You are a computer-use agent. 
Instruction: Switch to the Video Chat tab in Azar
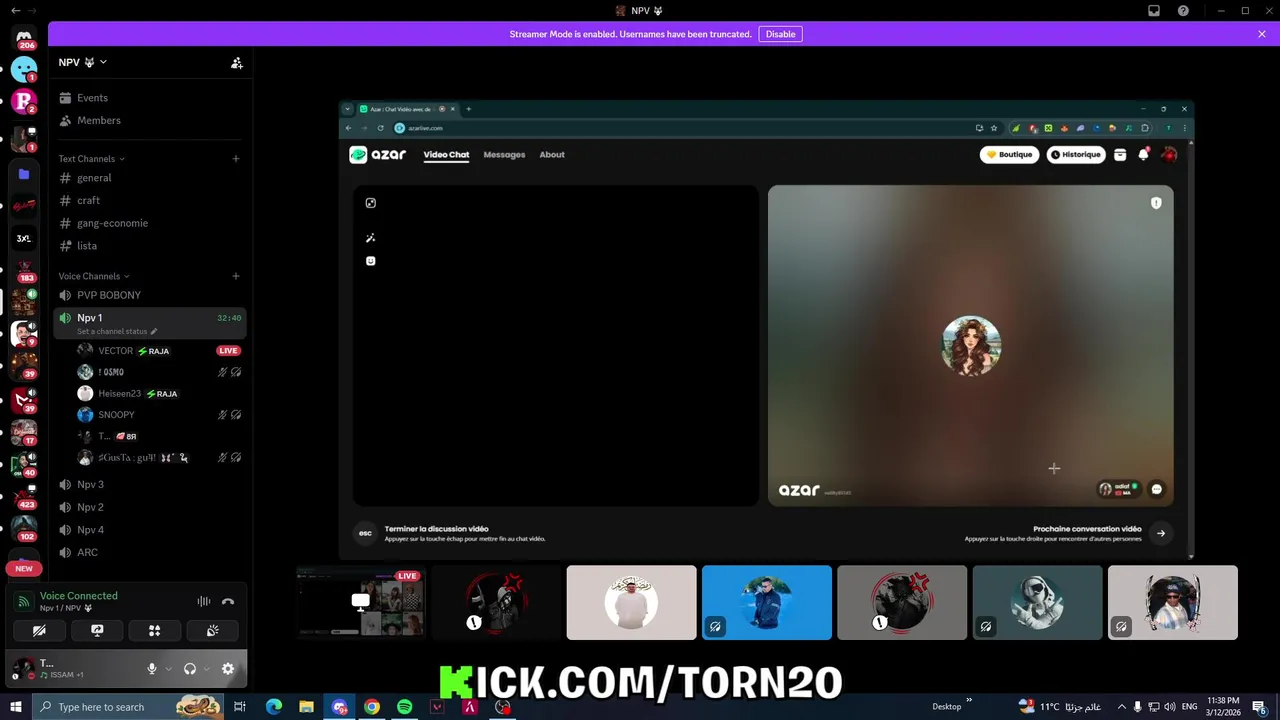tap(446, 155)
